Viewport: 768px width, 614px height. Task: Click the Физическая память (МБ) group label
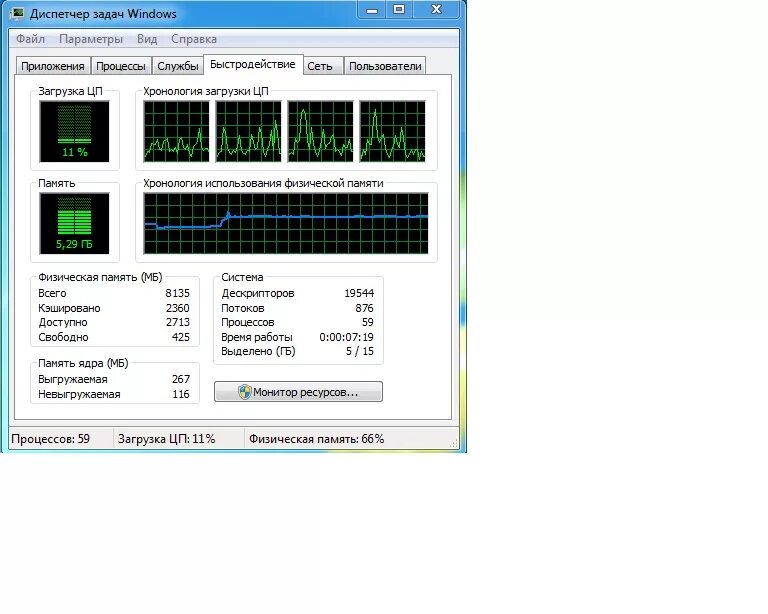(100, 277)
